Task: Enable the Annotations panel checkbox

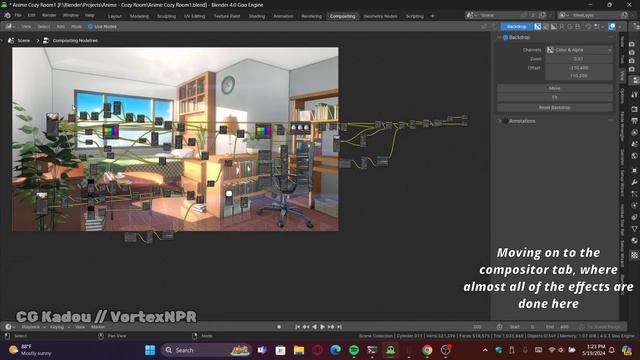Action: coord(505,121)
